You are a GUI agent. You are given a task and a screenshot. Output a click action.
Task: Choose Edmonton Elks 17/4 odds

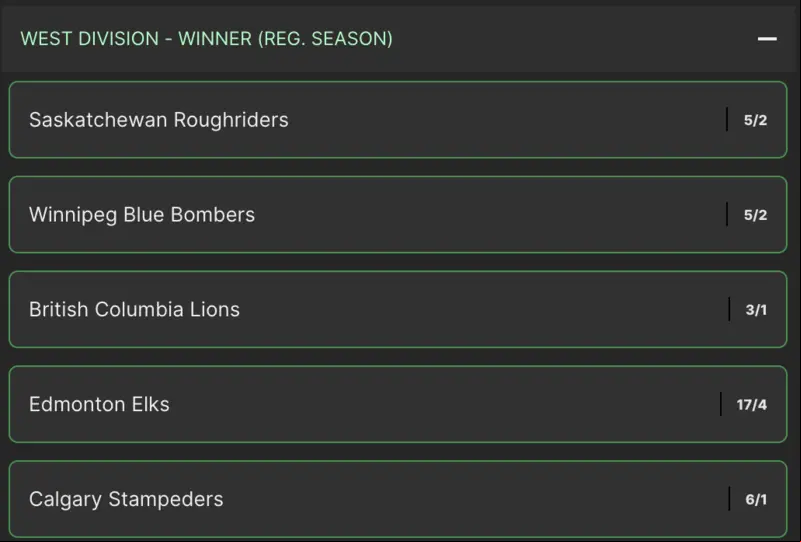[751, 405]
